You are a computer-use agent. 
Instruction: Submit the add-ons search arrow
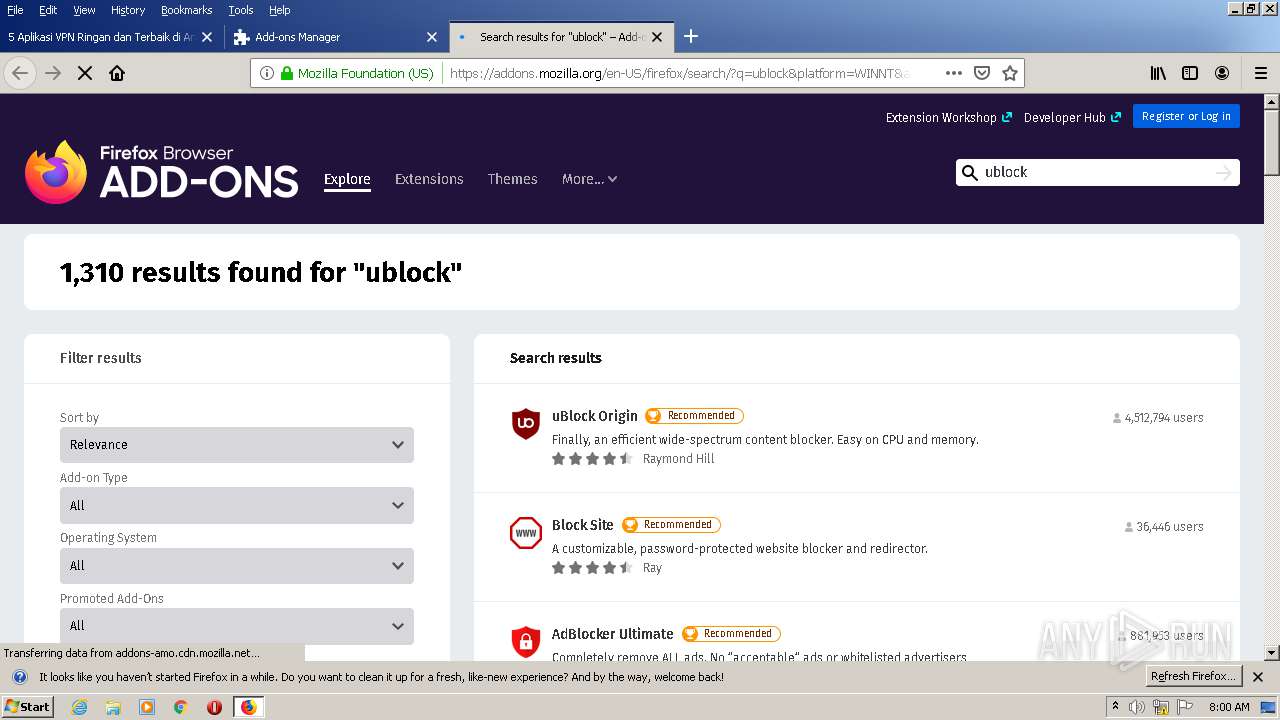(x=1223, y=173)
